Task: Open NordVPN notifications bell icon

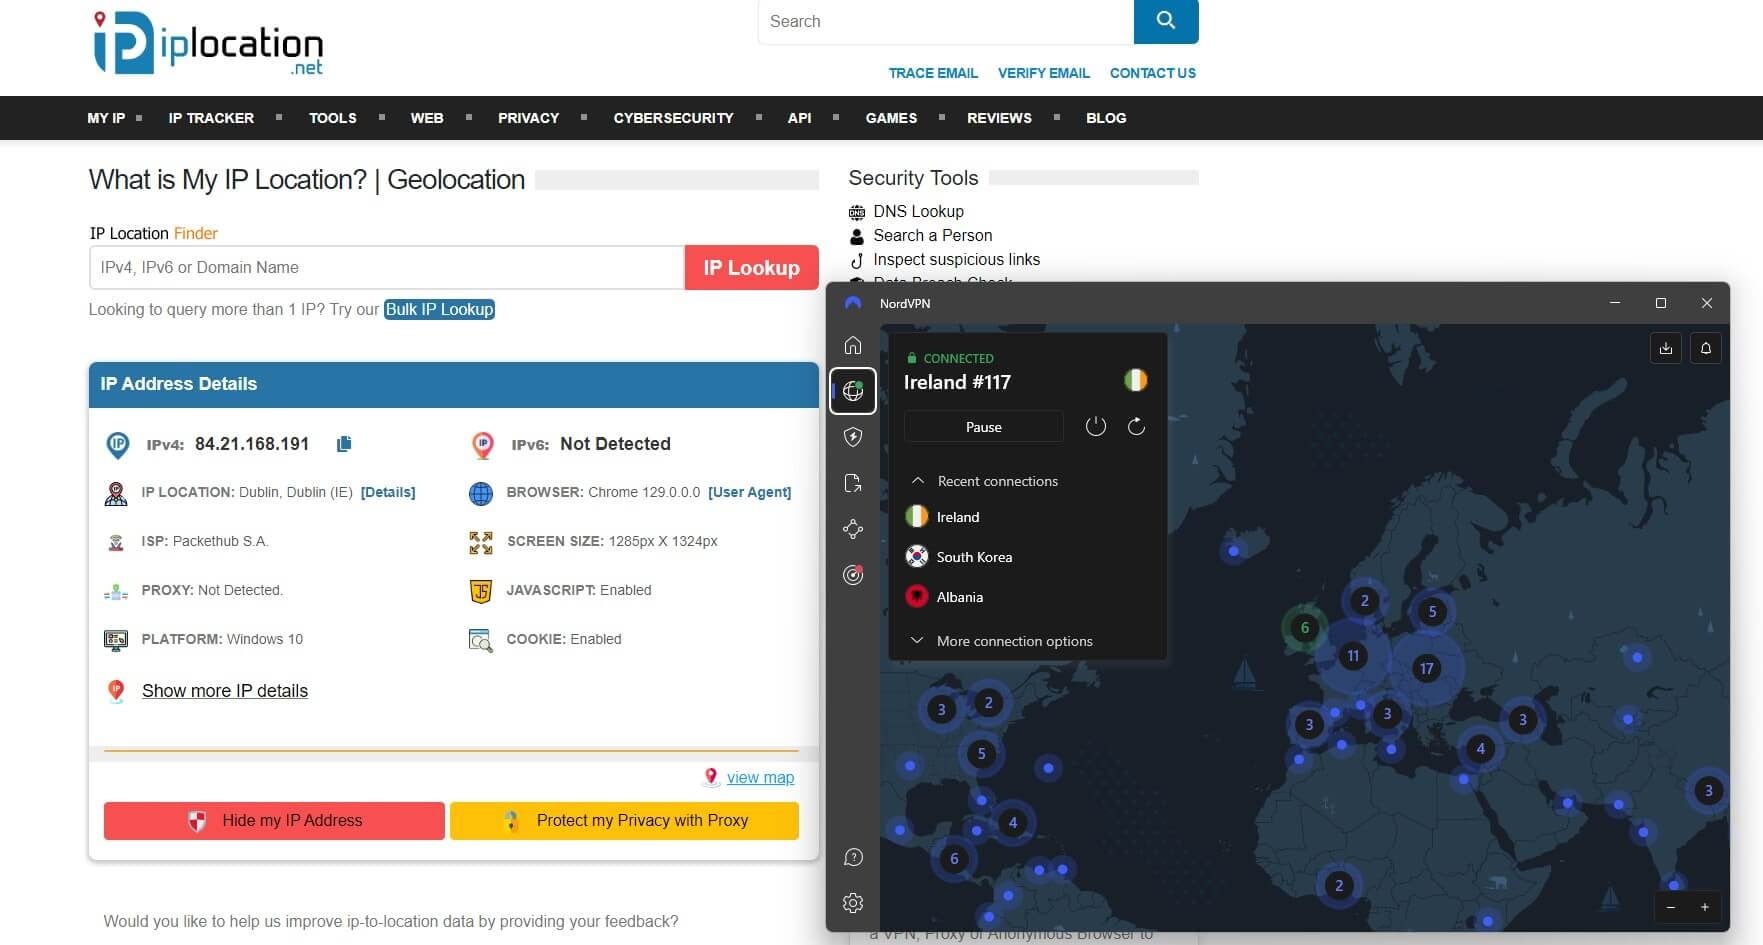Action: [x=1706, y=348]
